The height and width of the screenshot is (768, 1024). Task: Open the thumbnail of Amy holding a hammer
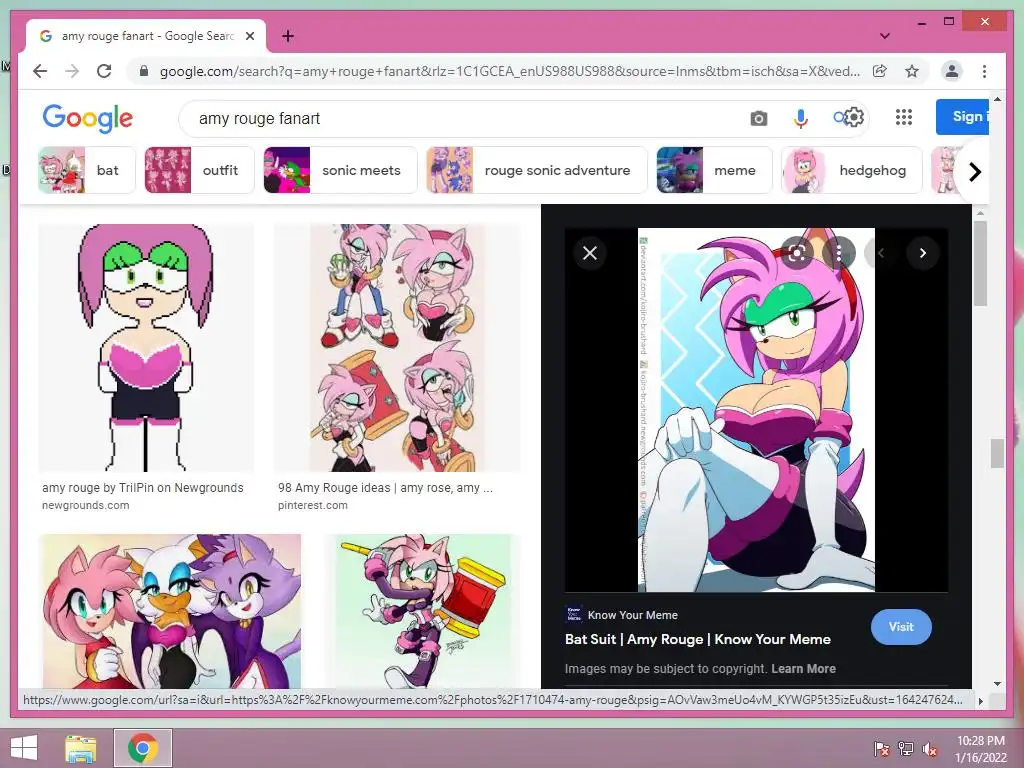click(423, 611)
